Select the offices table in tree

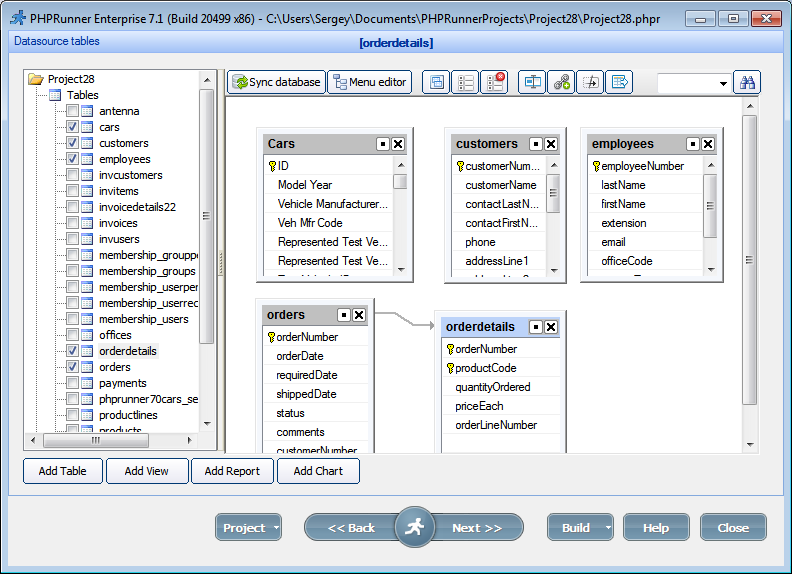[115, 335]
